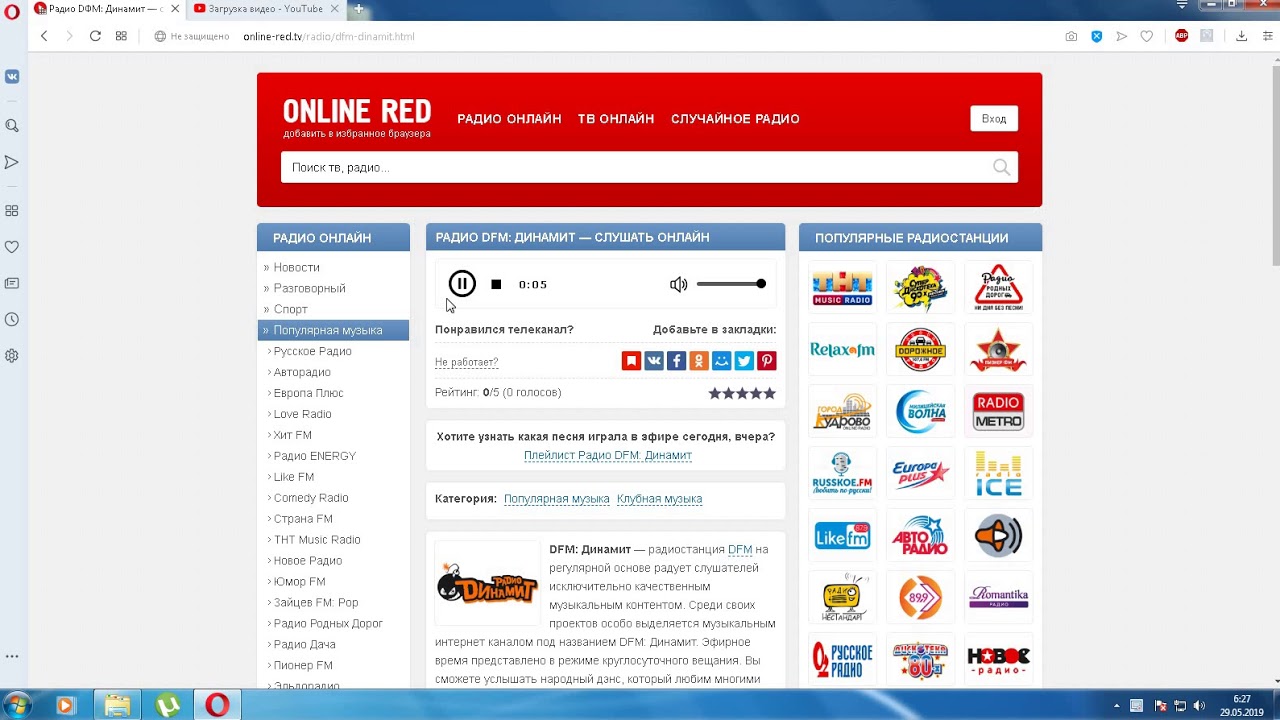Open personal news in Opera sidebar

click(12, 283)
